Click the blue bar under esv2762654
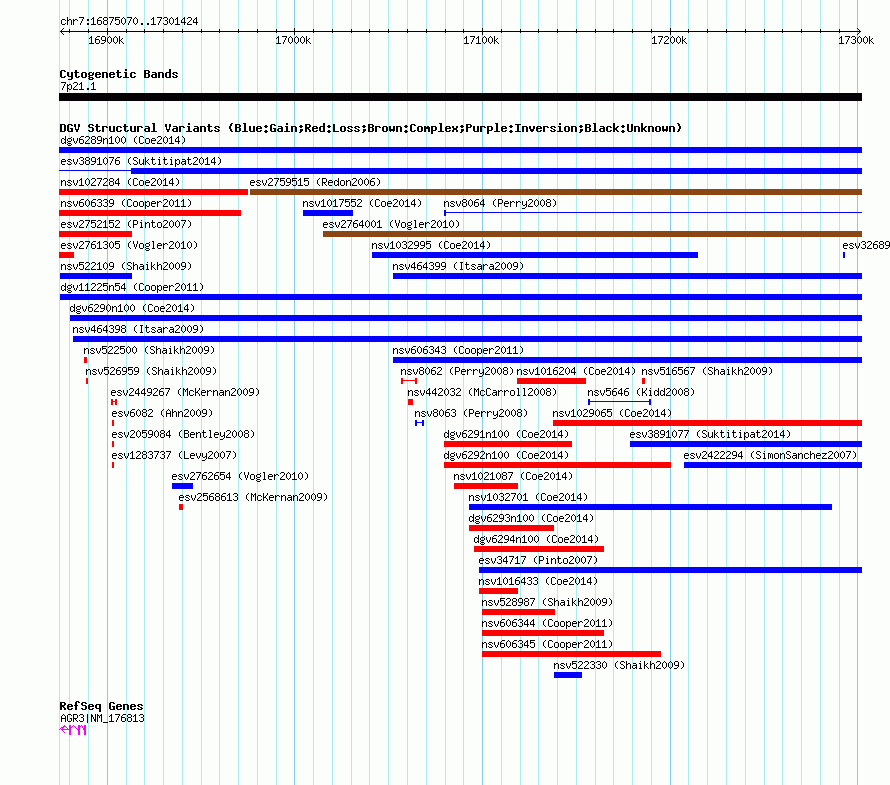Image resolution: width=890 pixels, height=785 pixels. [x=182, y=486]
